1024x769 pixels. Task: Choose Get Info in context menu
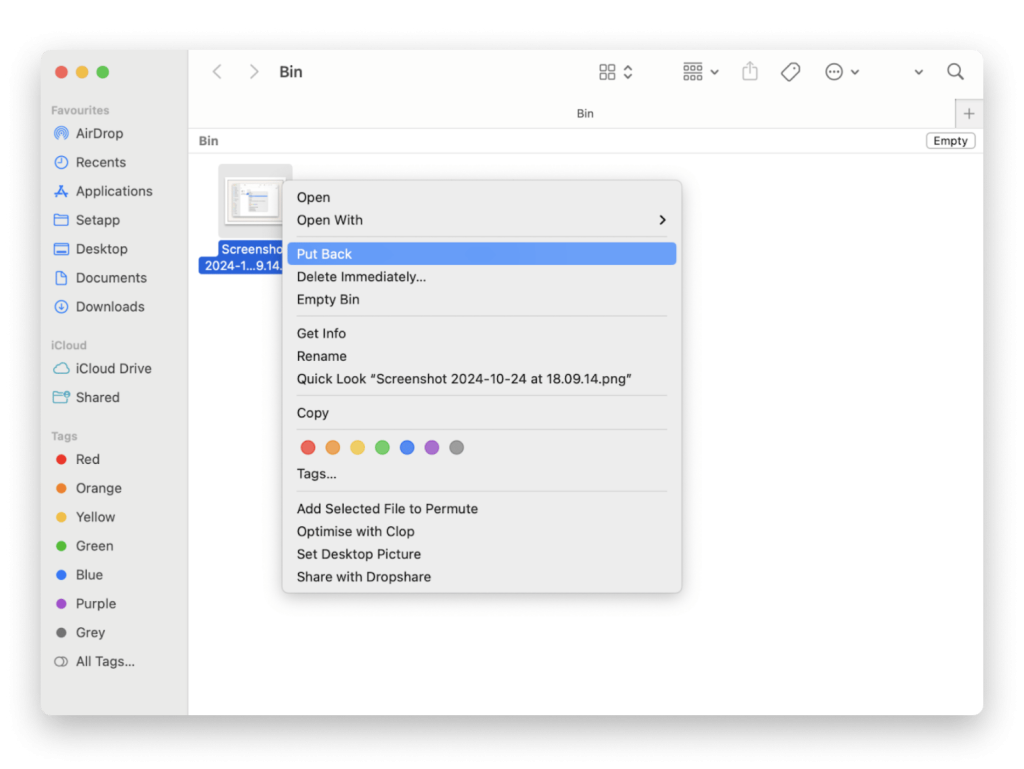(x=321, y=333)
